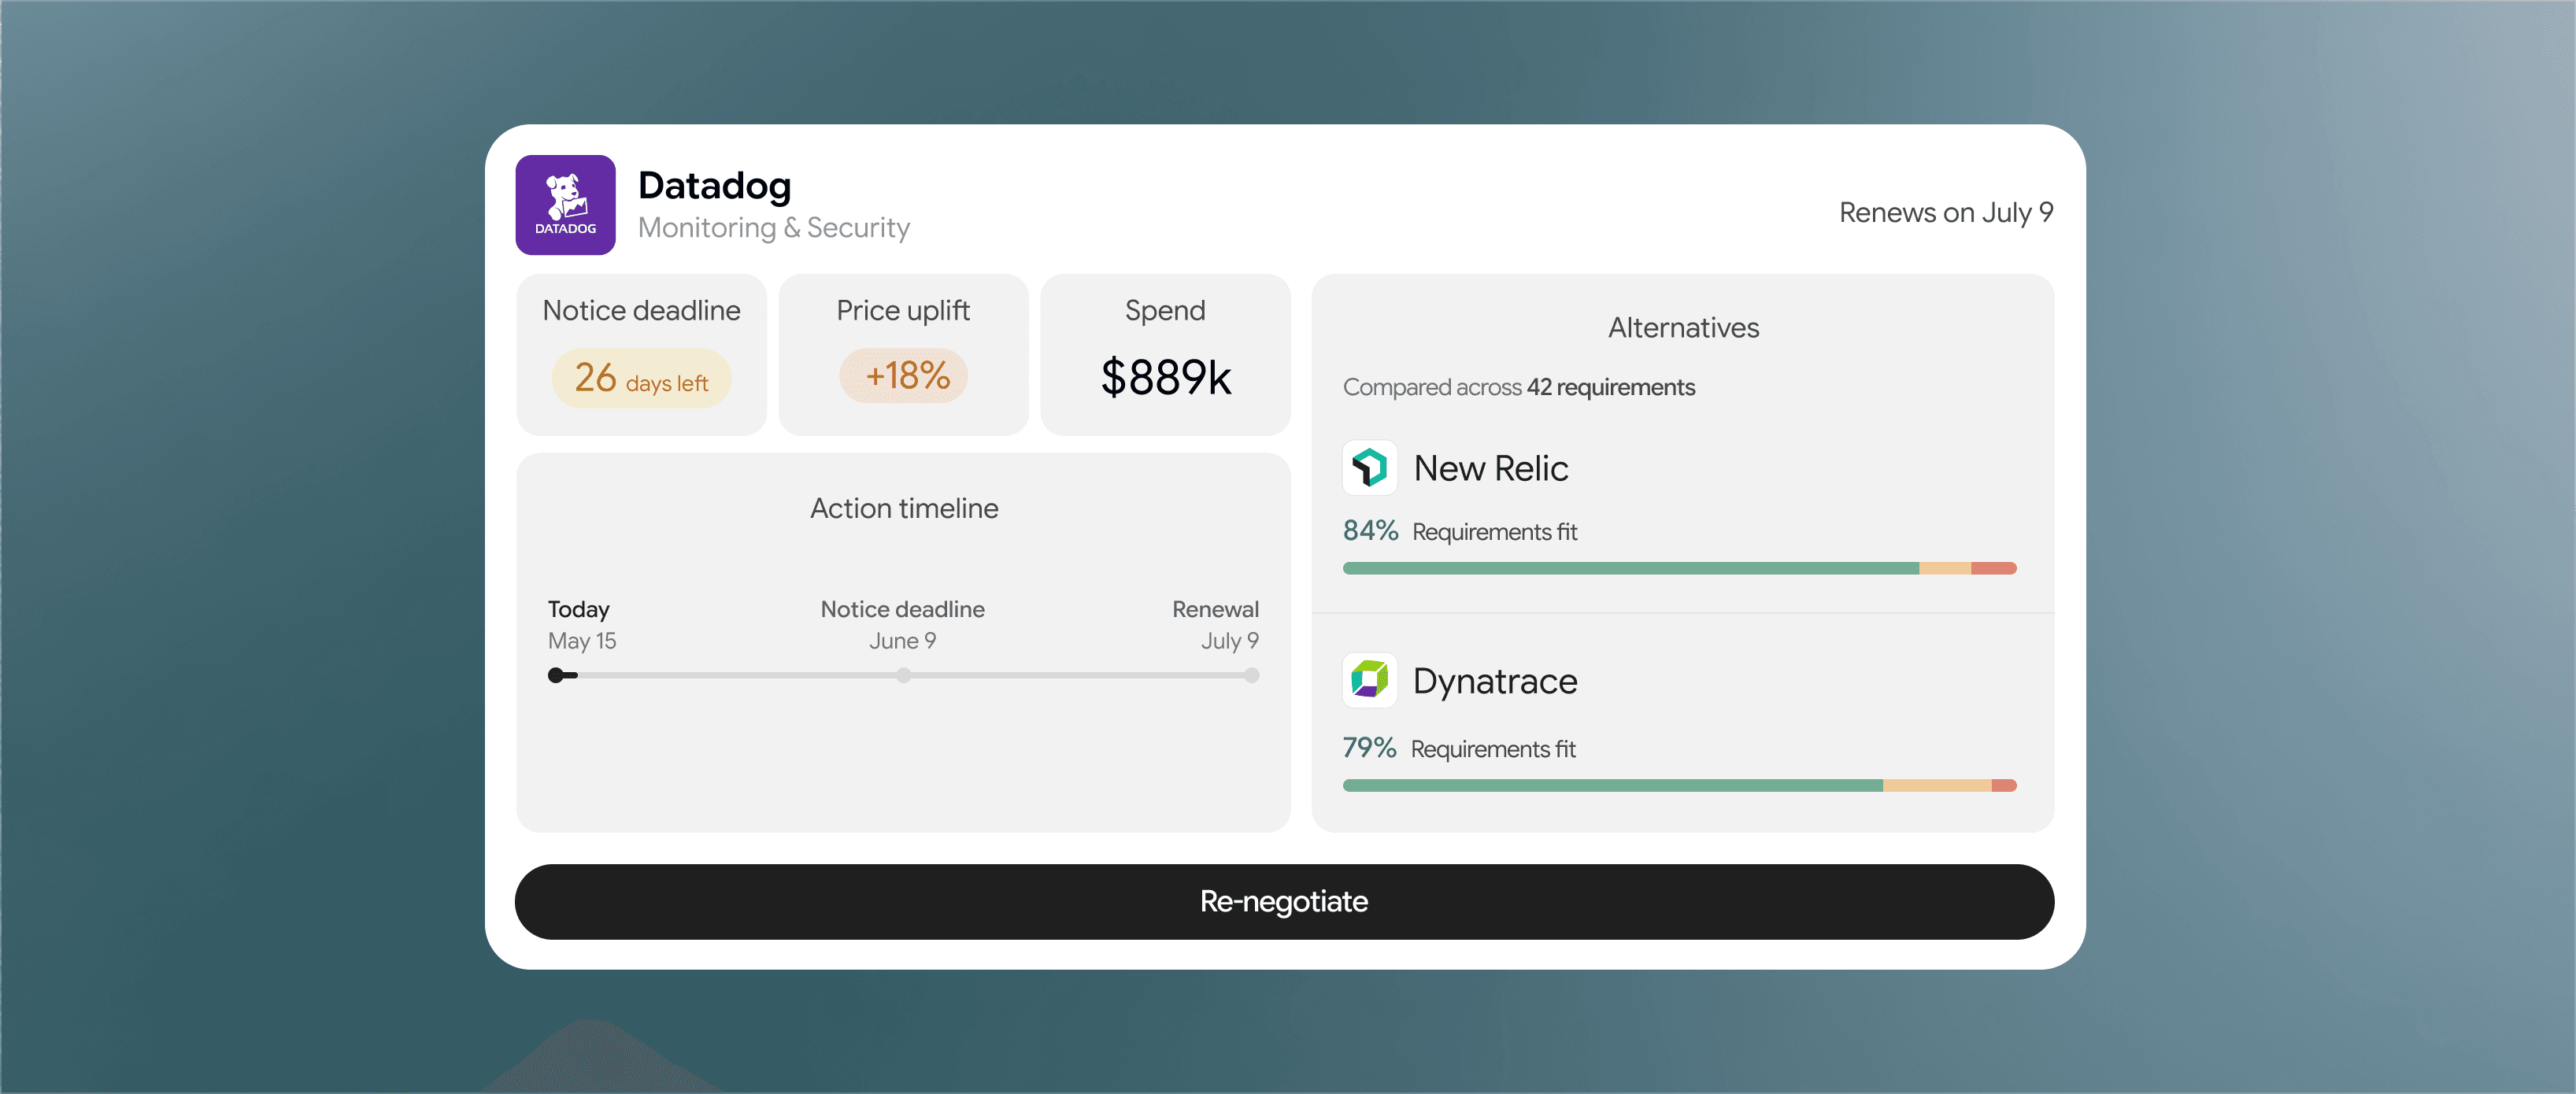Click the Notice deadline card label
Screen dimensions: 2576x1094
pyautogui.click(x=641, y=310)
